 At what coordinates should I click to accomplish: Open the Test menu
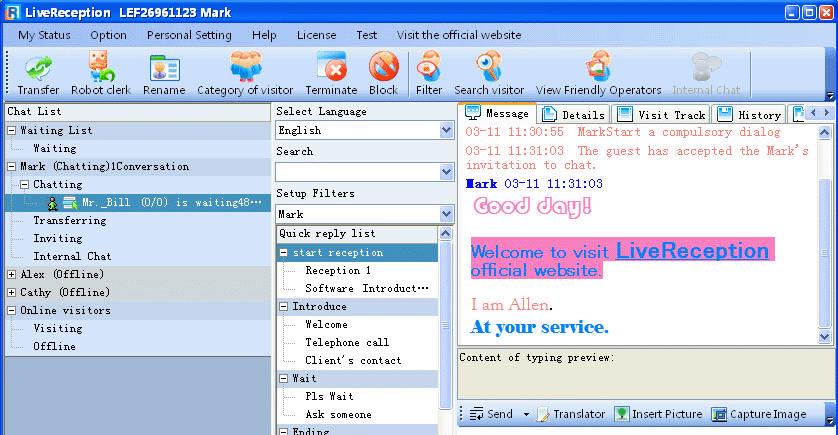click(367, 35)
